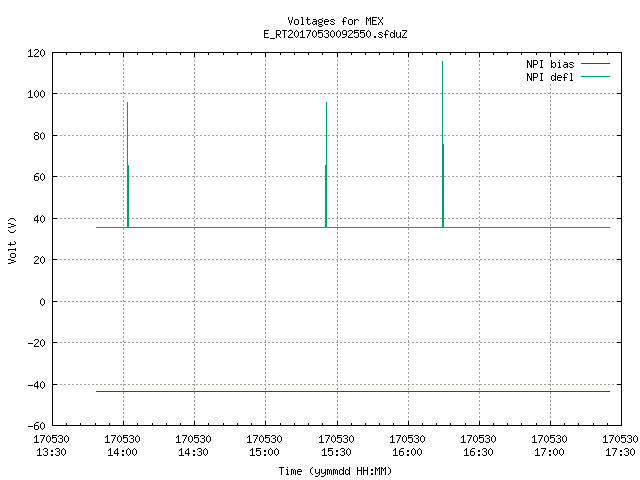Click the y-axis tick value 20
The height and width of the screenshot is (480, 640).
tap(39, 260)
